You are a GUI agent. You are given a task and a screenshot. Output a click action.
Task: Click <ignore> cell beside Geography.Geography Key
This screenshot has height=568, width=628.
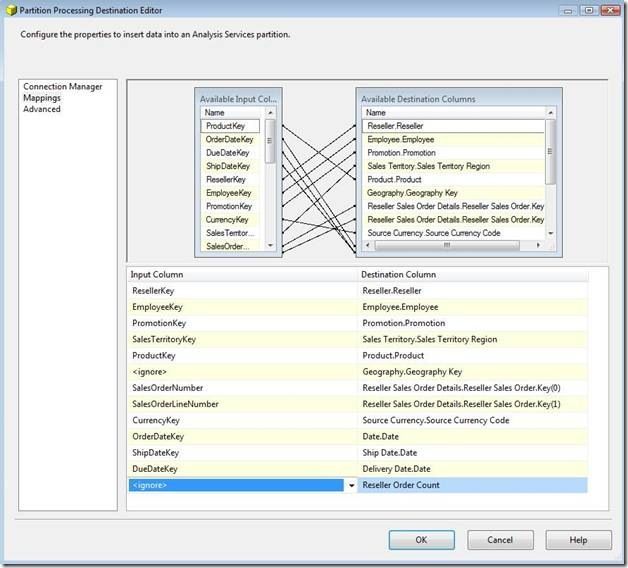pyautogui.click(x=243, y=372)
